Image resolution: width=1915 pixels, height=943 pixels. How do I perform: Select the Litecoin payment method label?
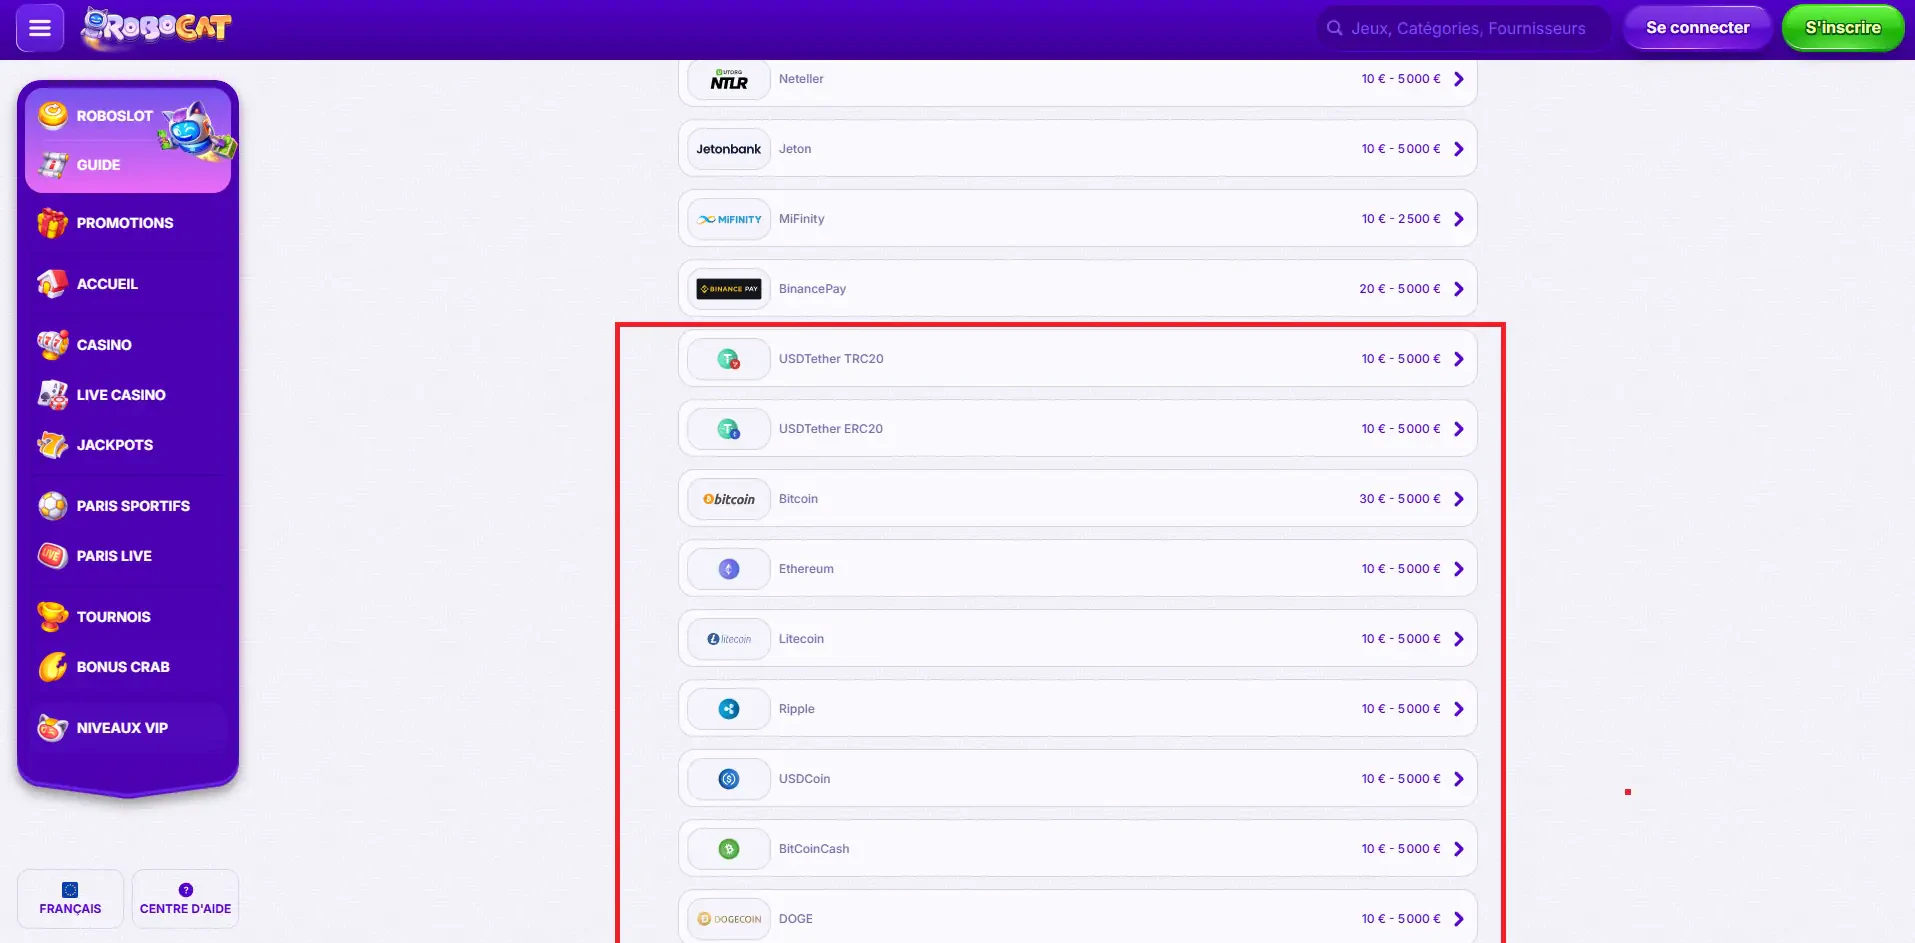point(801,639)
